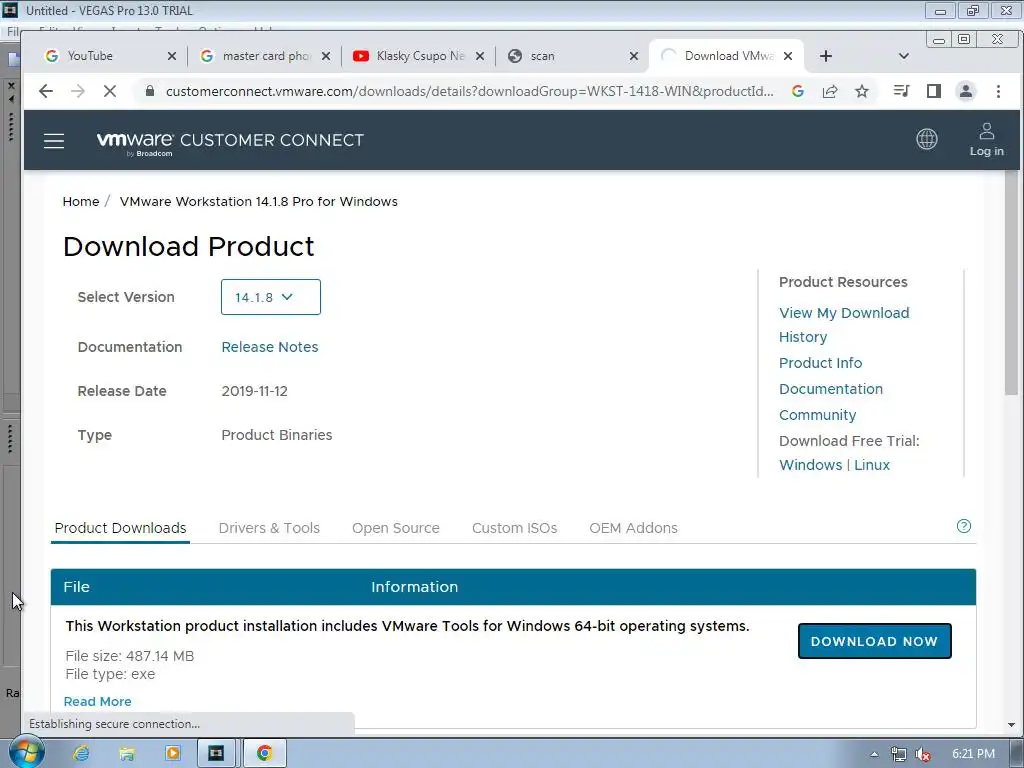Stop loading the page with the X button

pos(110,91)
